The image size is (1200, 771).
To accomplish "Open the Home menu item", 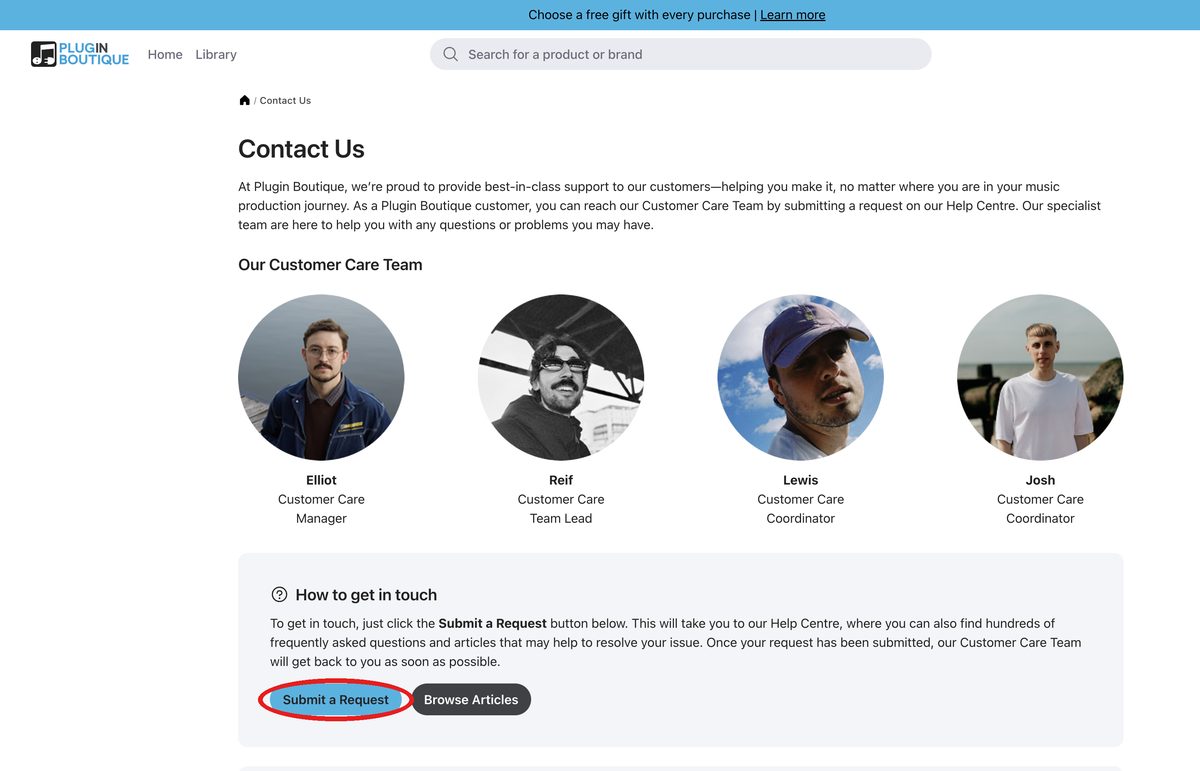I will tap(165, 54).
